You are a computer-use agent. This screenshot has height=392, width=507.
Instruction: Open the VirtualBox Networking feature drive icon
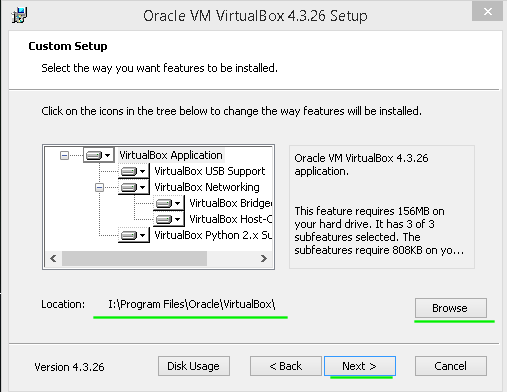[x=133, y=187]
